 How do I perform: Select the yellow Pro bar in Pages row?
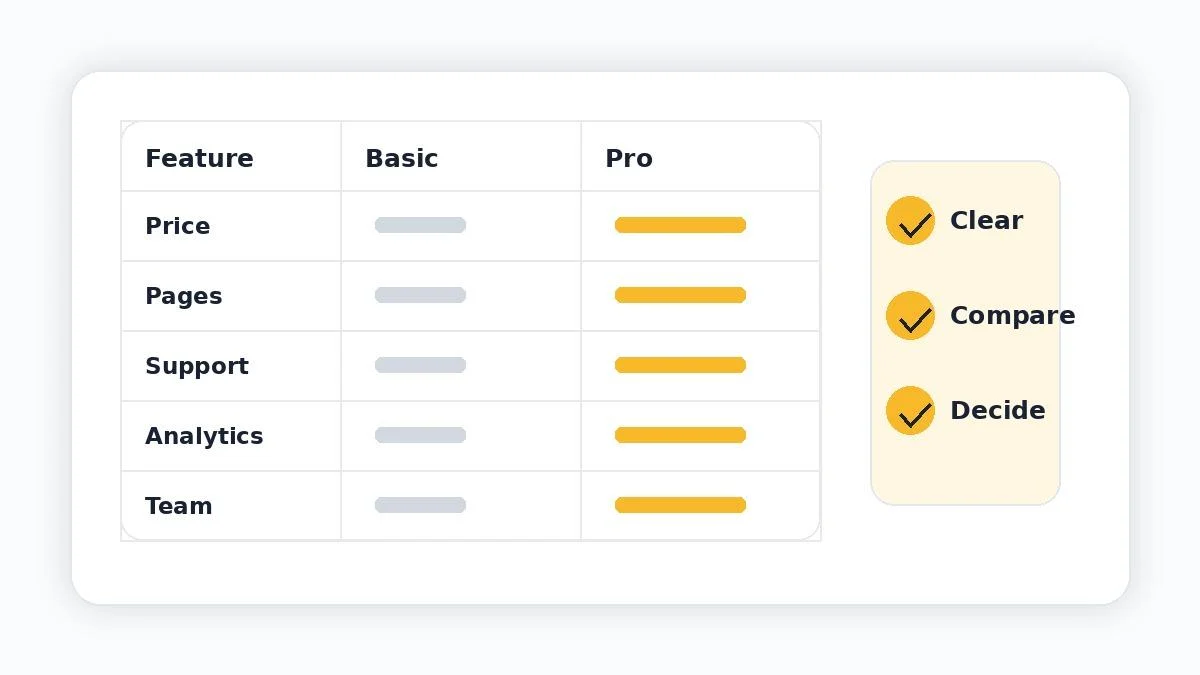click(x=680, y=295)
